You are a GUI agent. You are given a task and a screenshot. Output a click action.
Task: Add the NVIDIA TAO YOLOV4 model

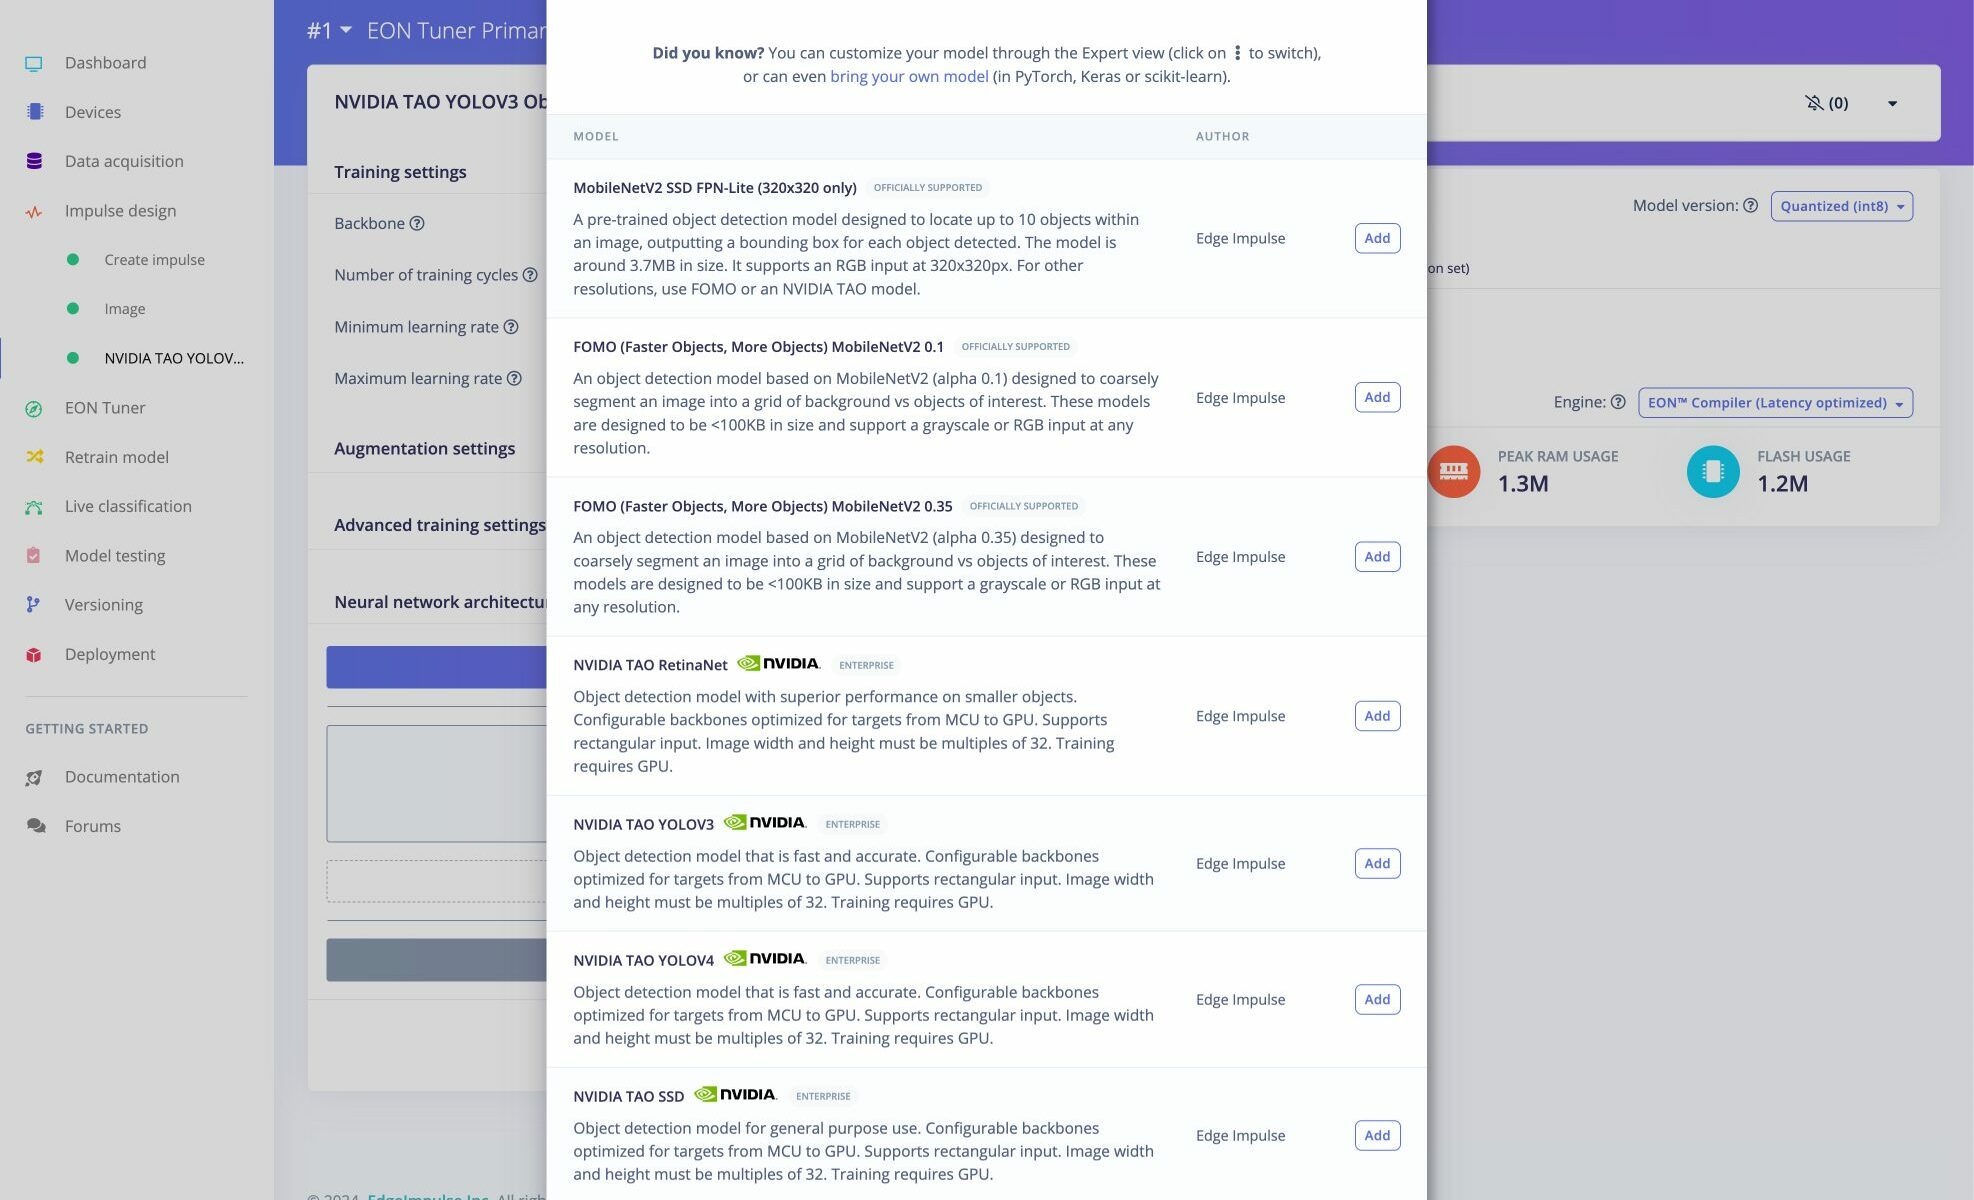point(1377,999)
